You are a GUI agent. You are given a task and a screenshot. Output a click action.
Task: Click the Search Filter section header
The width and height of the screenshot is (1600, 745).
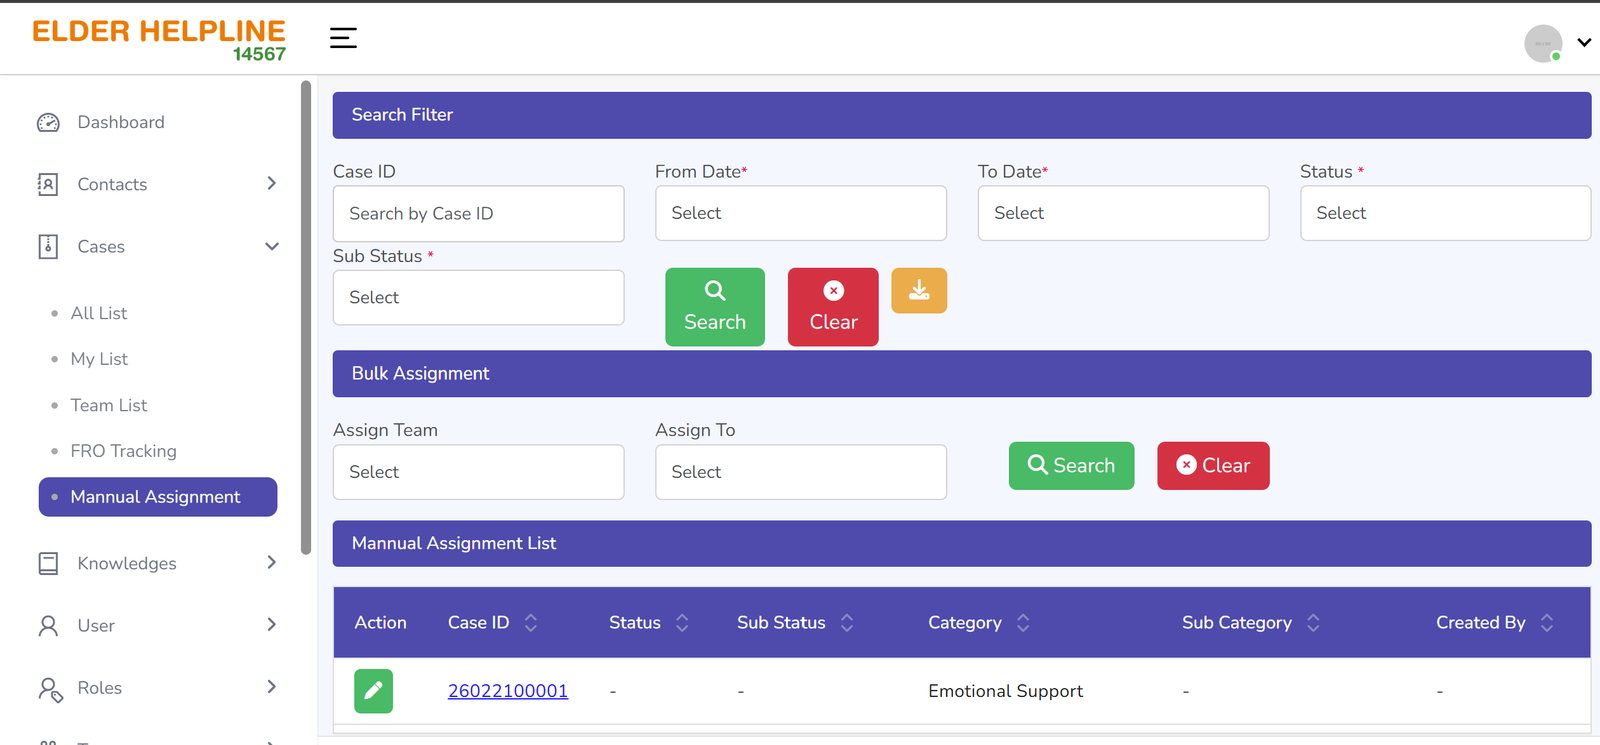point(962,115)
